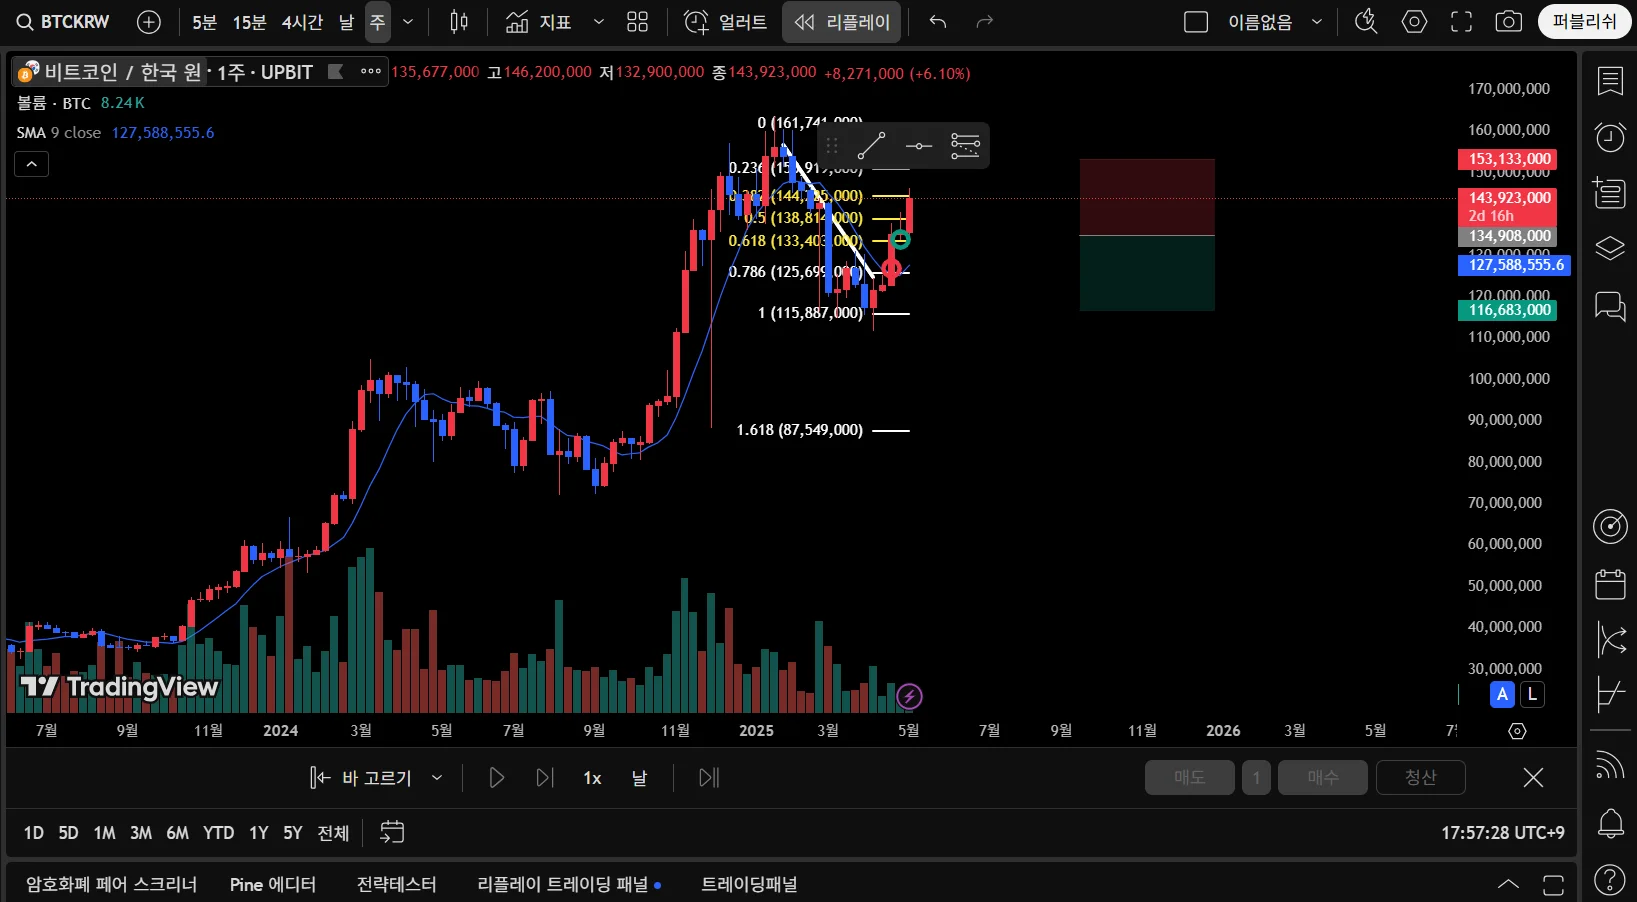Expand the timeframe dropdown arrow
1637x902 pixels.
click(x=408, y=22)
